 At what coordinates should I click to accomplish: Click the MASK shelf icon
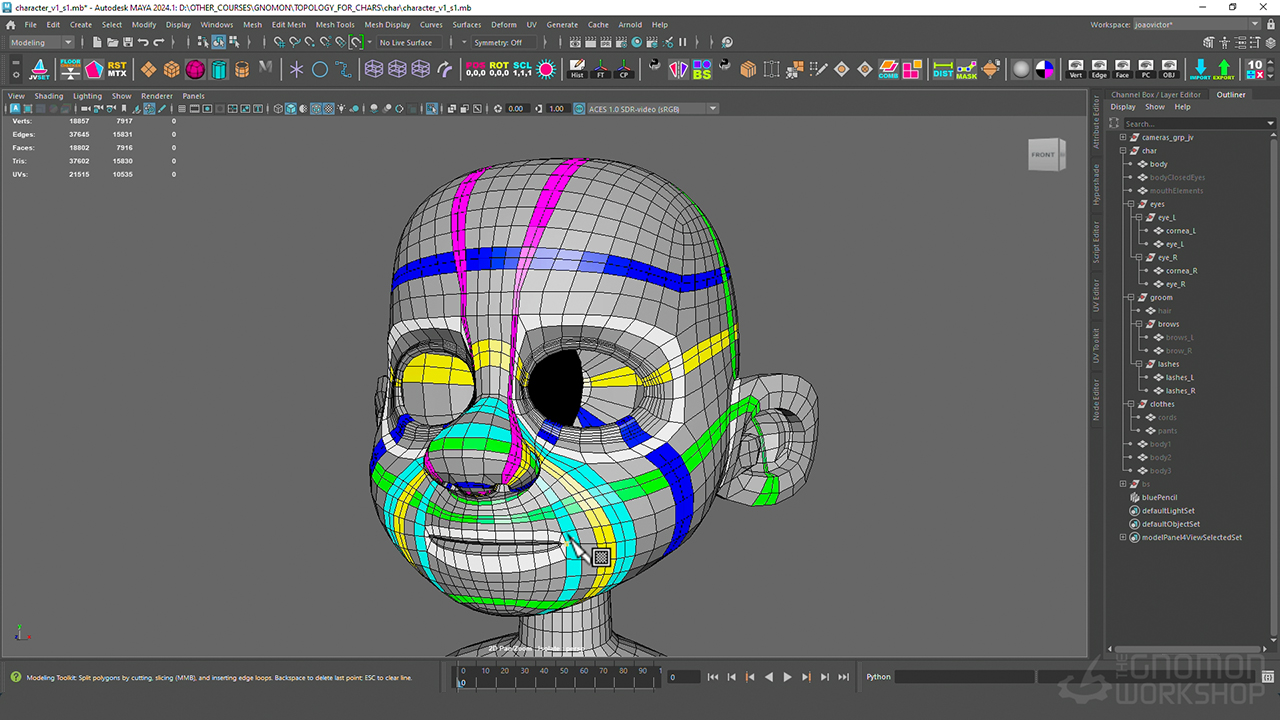(966, 69)
